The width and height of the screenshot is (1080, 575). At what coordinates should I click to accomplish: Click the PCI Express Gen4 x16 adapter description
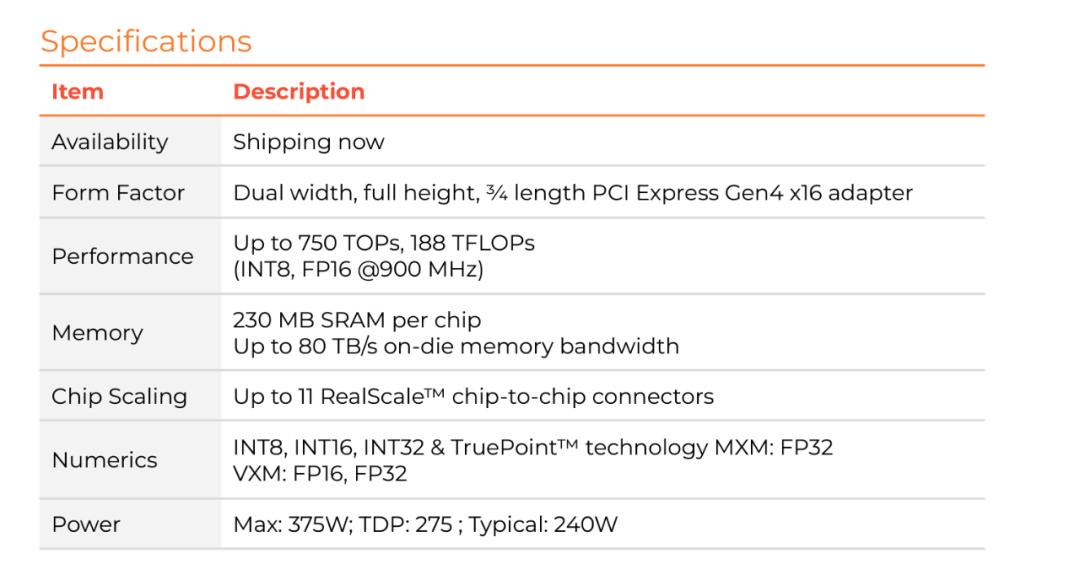[572, 193]
